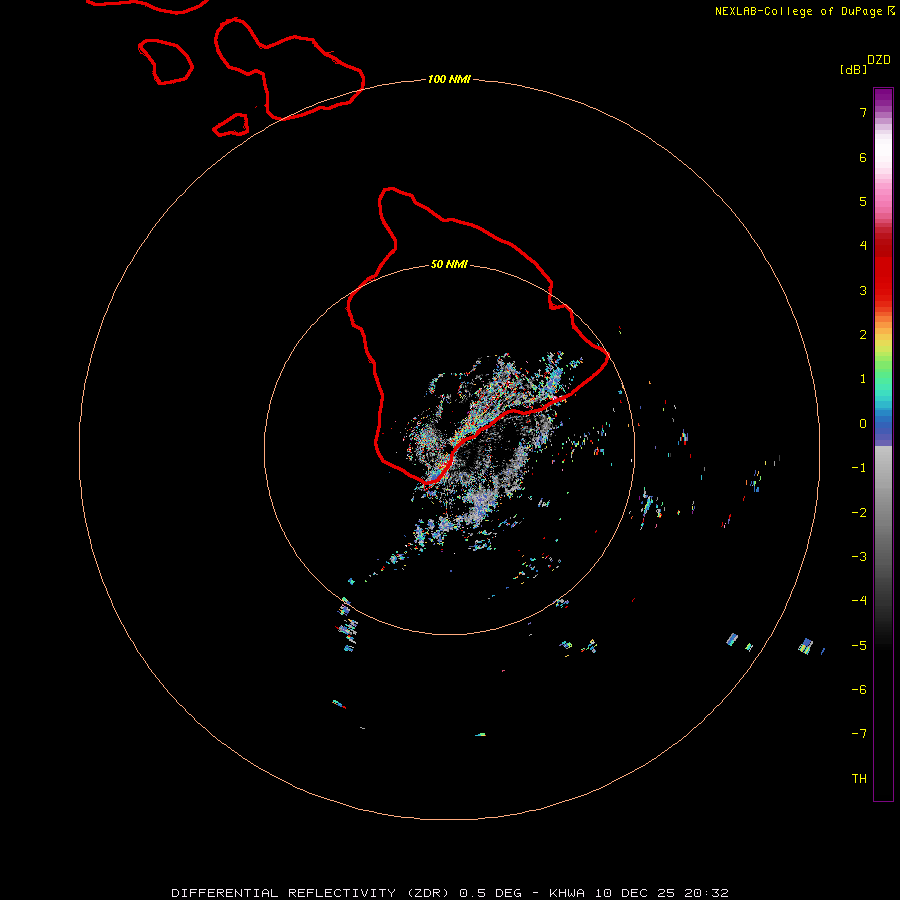The image size is (900, 900).
Task: Click the -7 dB value on color scale
Action: tap(859, 734)
